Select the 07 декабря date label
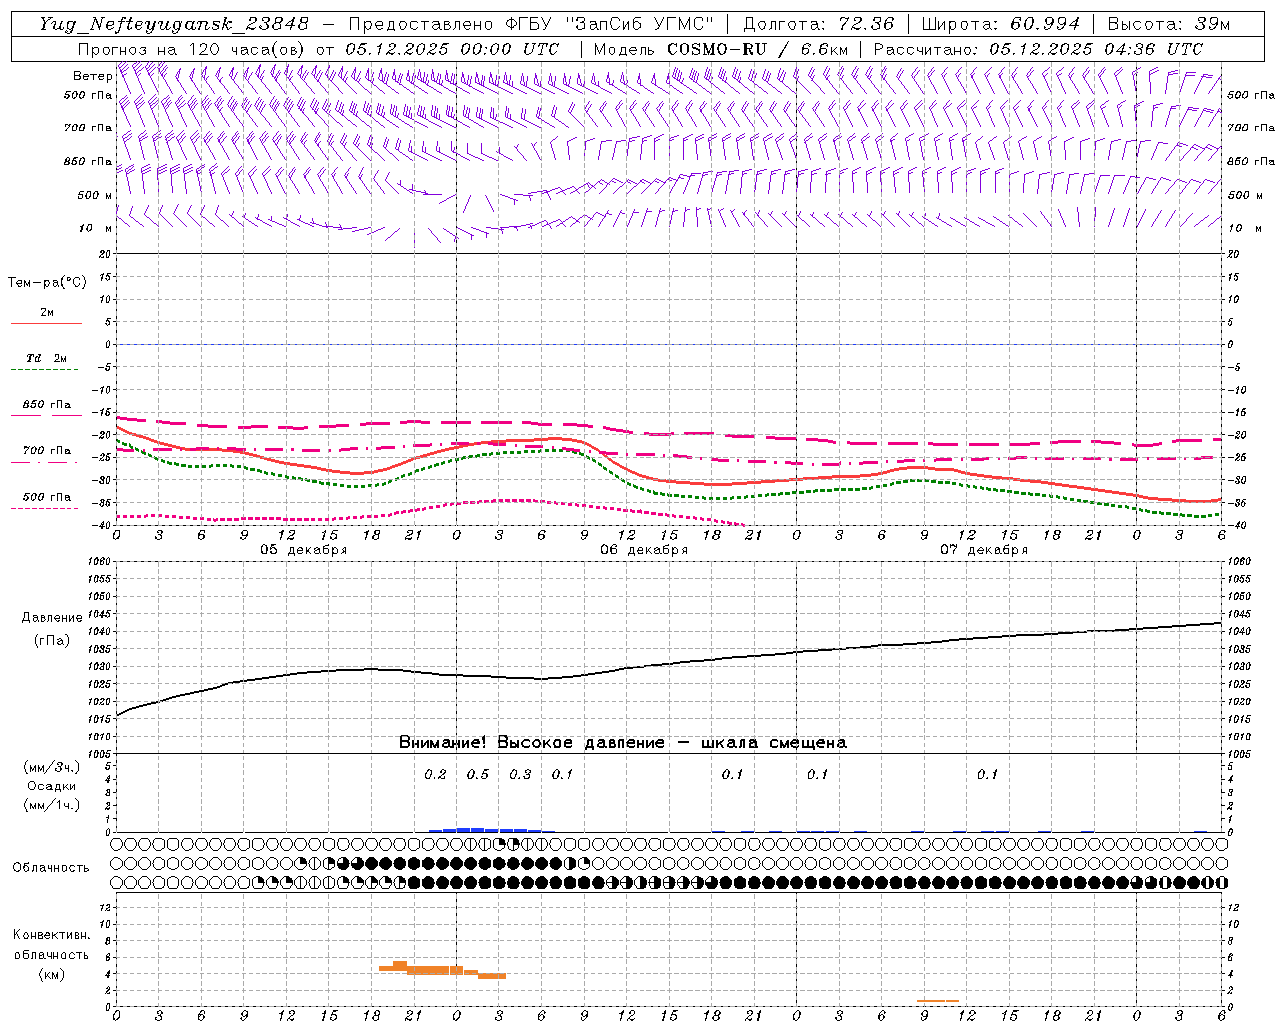Screen dimensions: 1280x1024 pos(984,549)
